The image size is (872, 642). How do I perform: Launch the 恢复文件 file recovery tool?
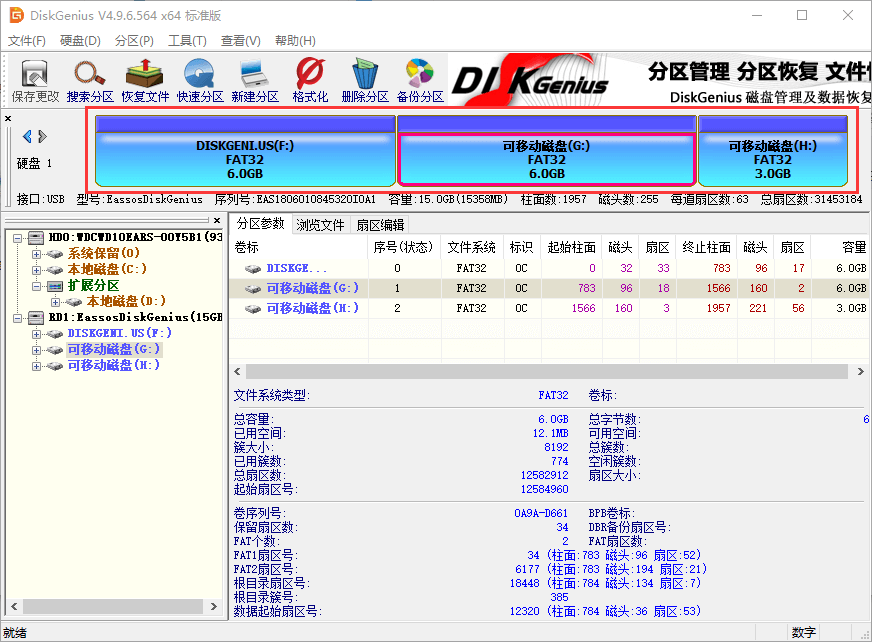[145, 79]
